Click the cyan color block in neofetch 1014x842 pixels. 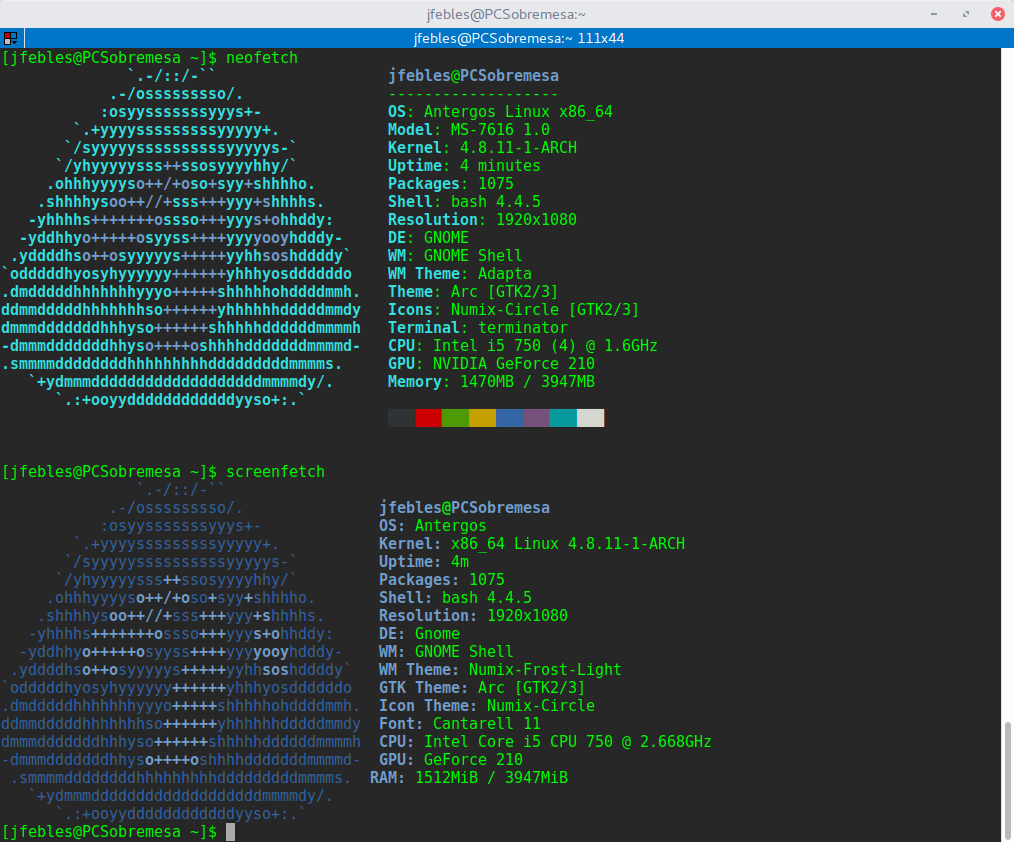click(563, 418)
